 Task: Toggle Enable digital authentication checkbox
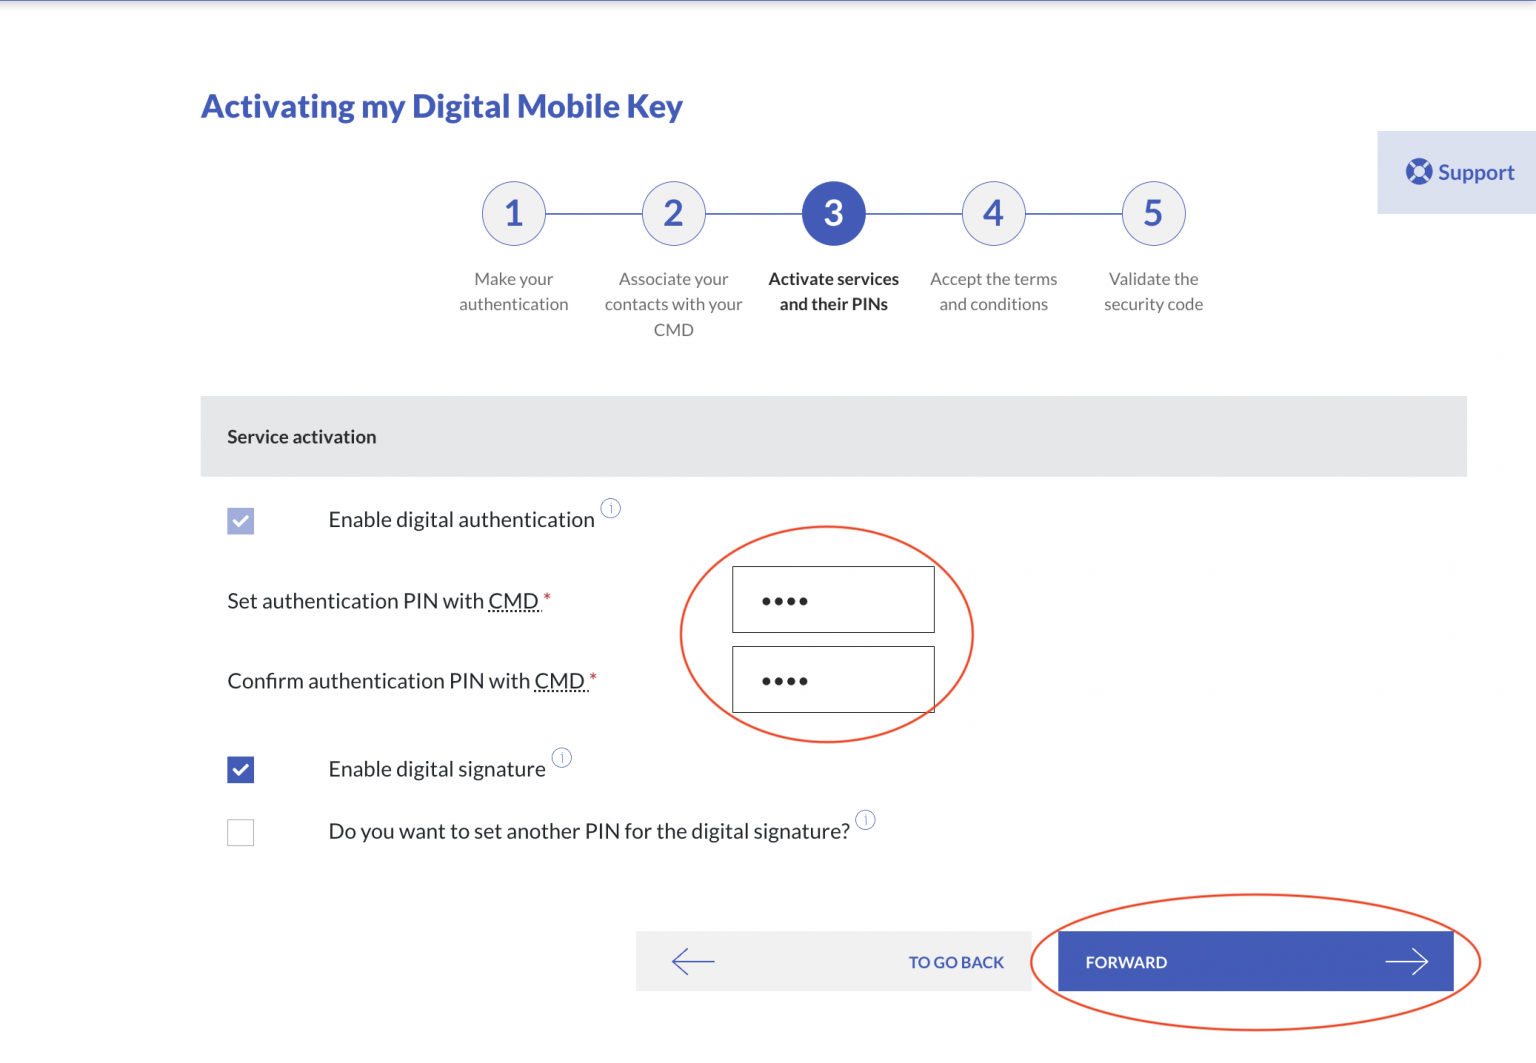click(x=241, y=521)
